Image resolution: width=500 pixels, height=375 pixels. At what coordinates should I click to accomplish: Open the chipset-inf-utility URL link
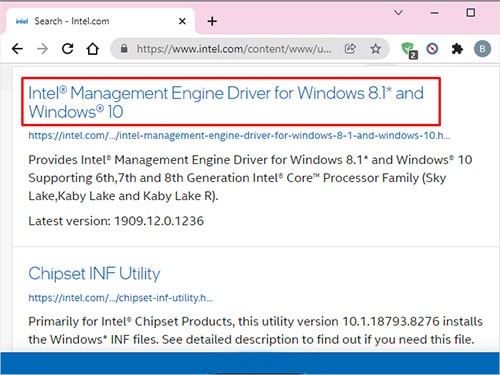tap(120, 298)
